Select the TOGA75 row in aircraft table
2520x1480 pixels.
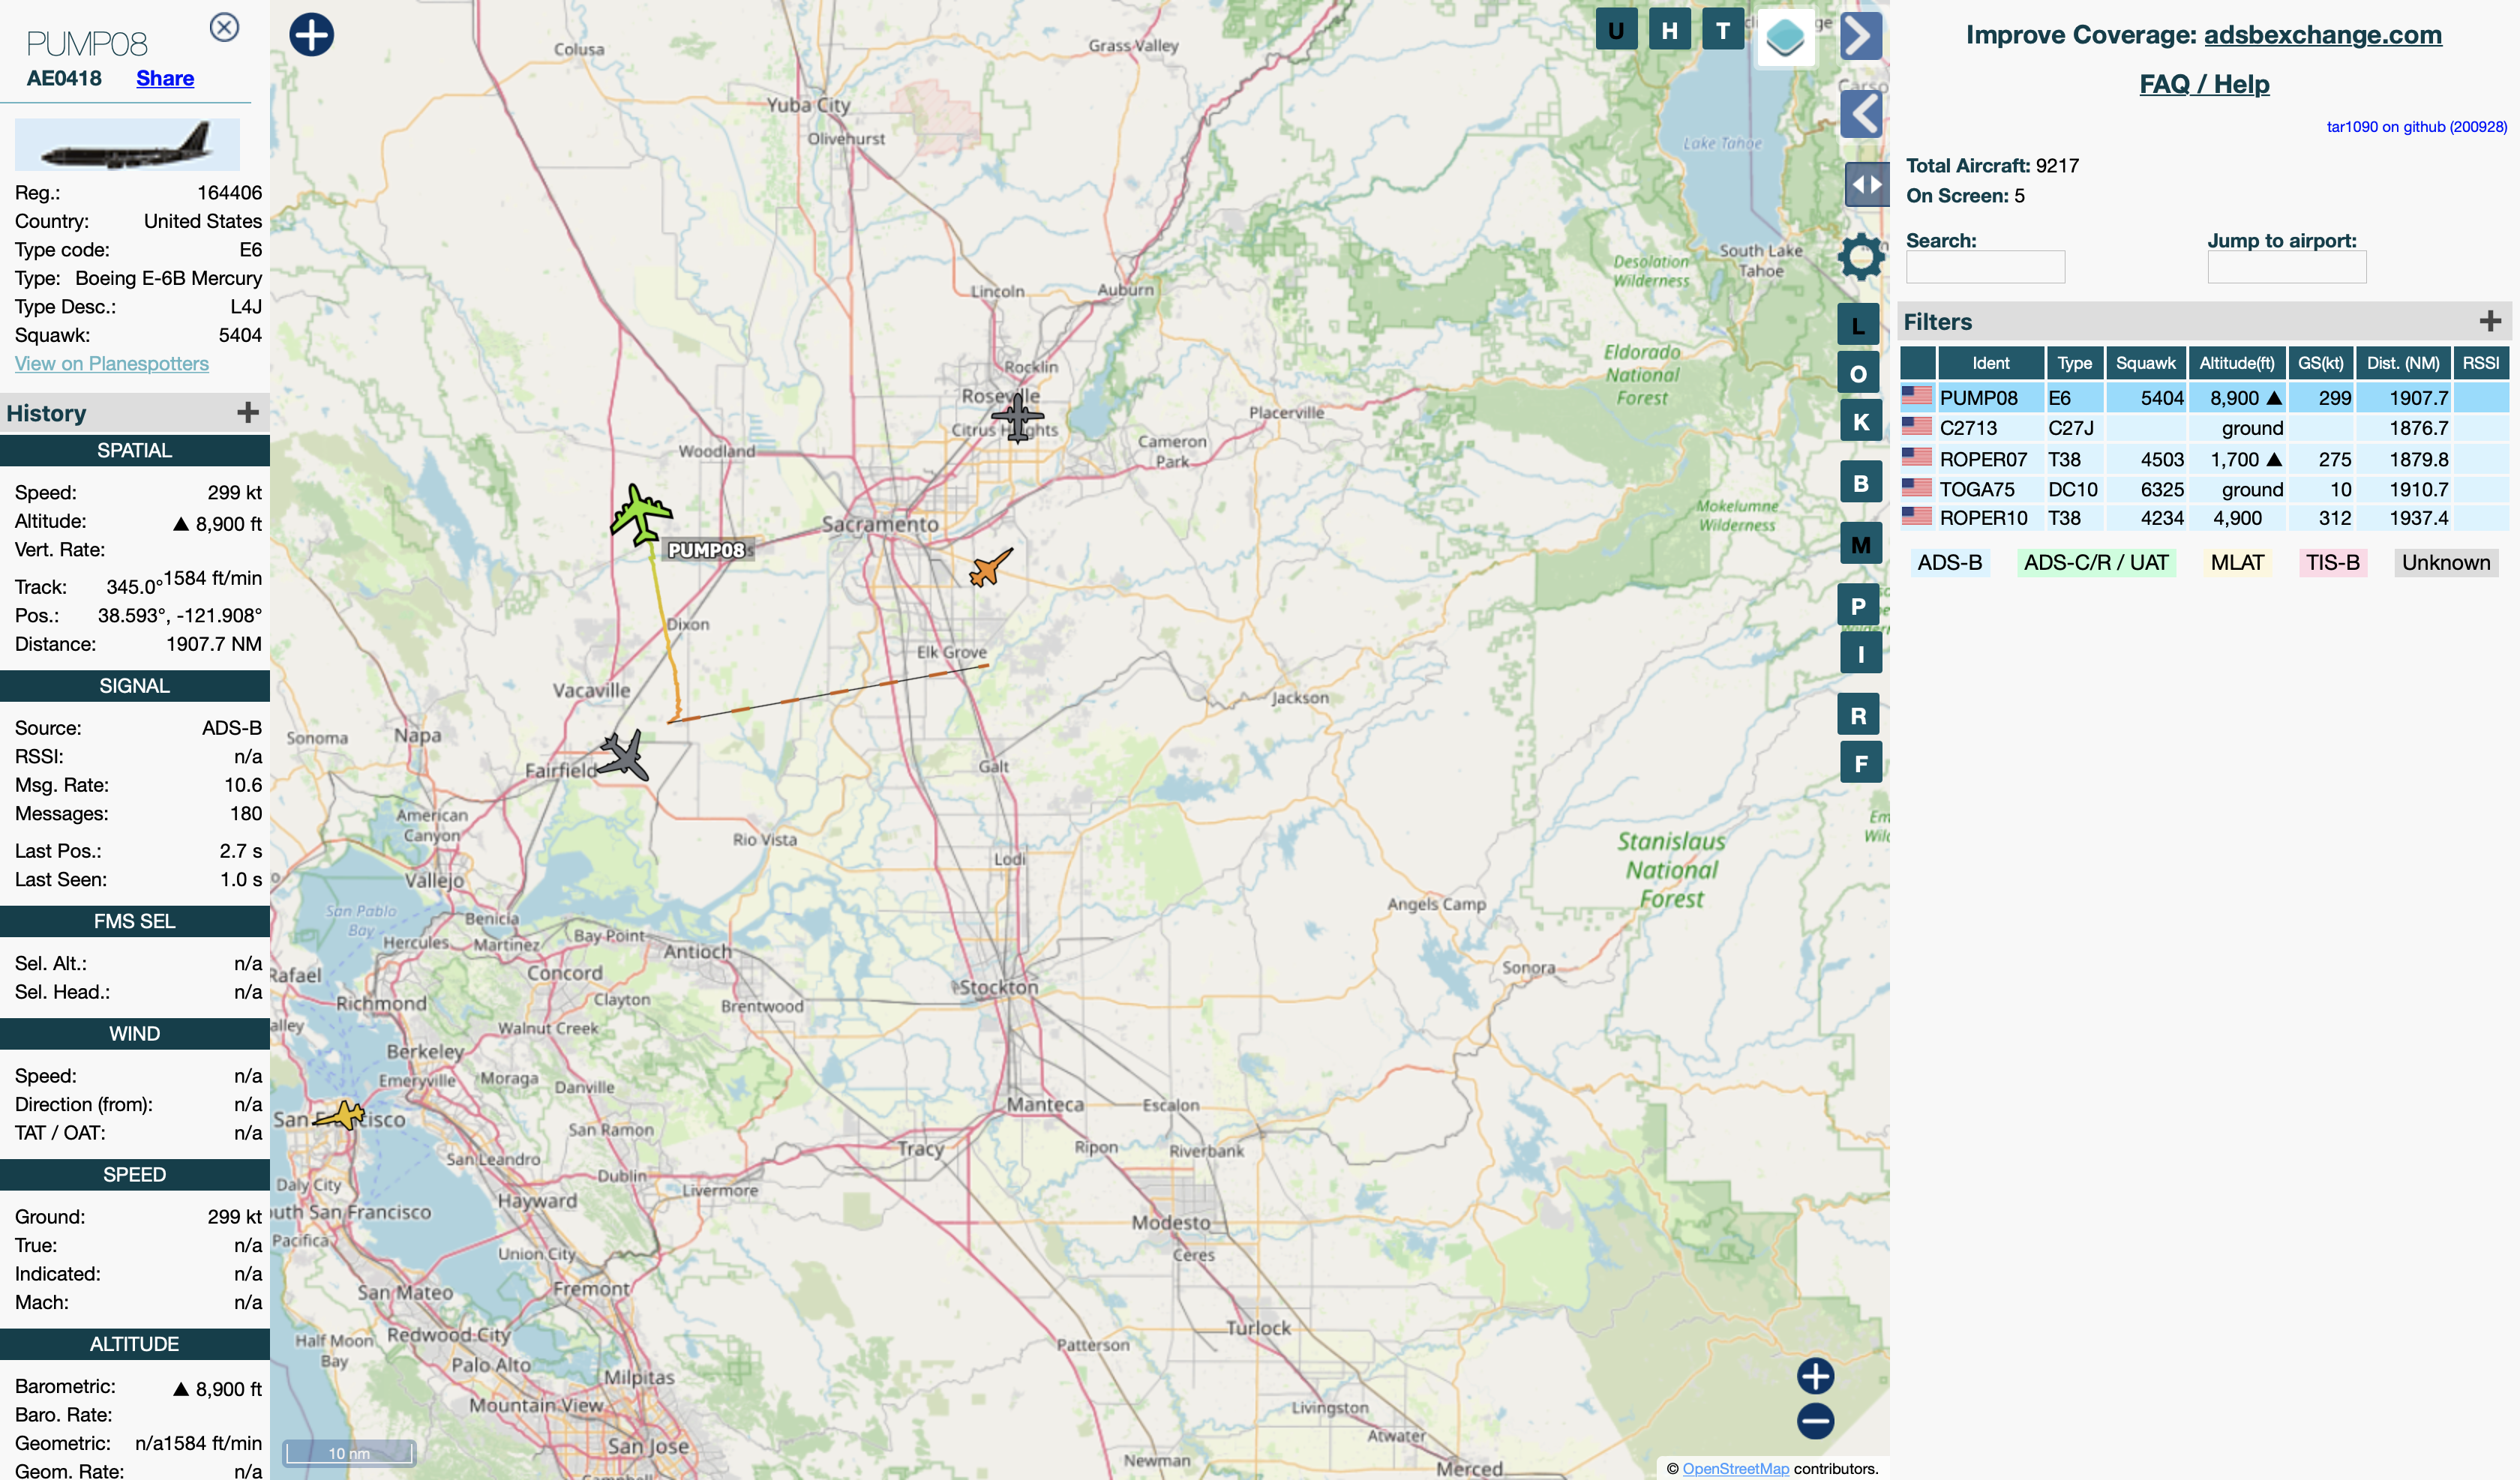[2204, 489]
